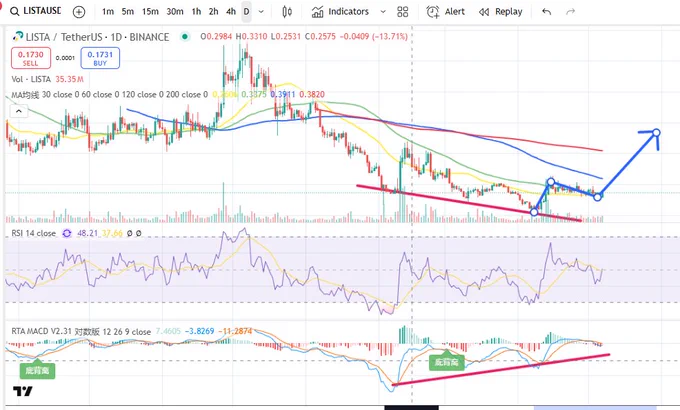Click the MA value 0.3375 in green

254,95
